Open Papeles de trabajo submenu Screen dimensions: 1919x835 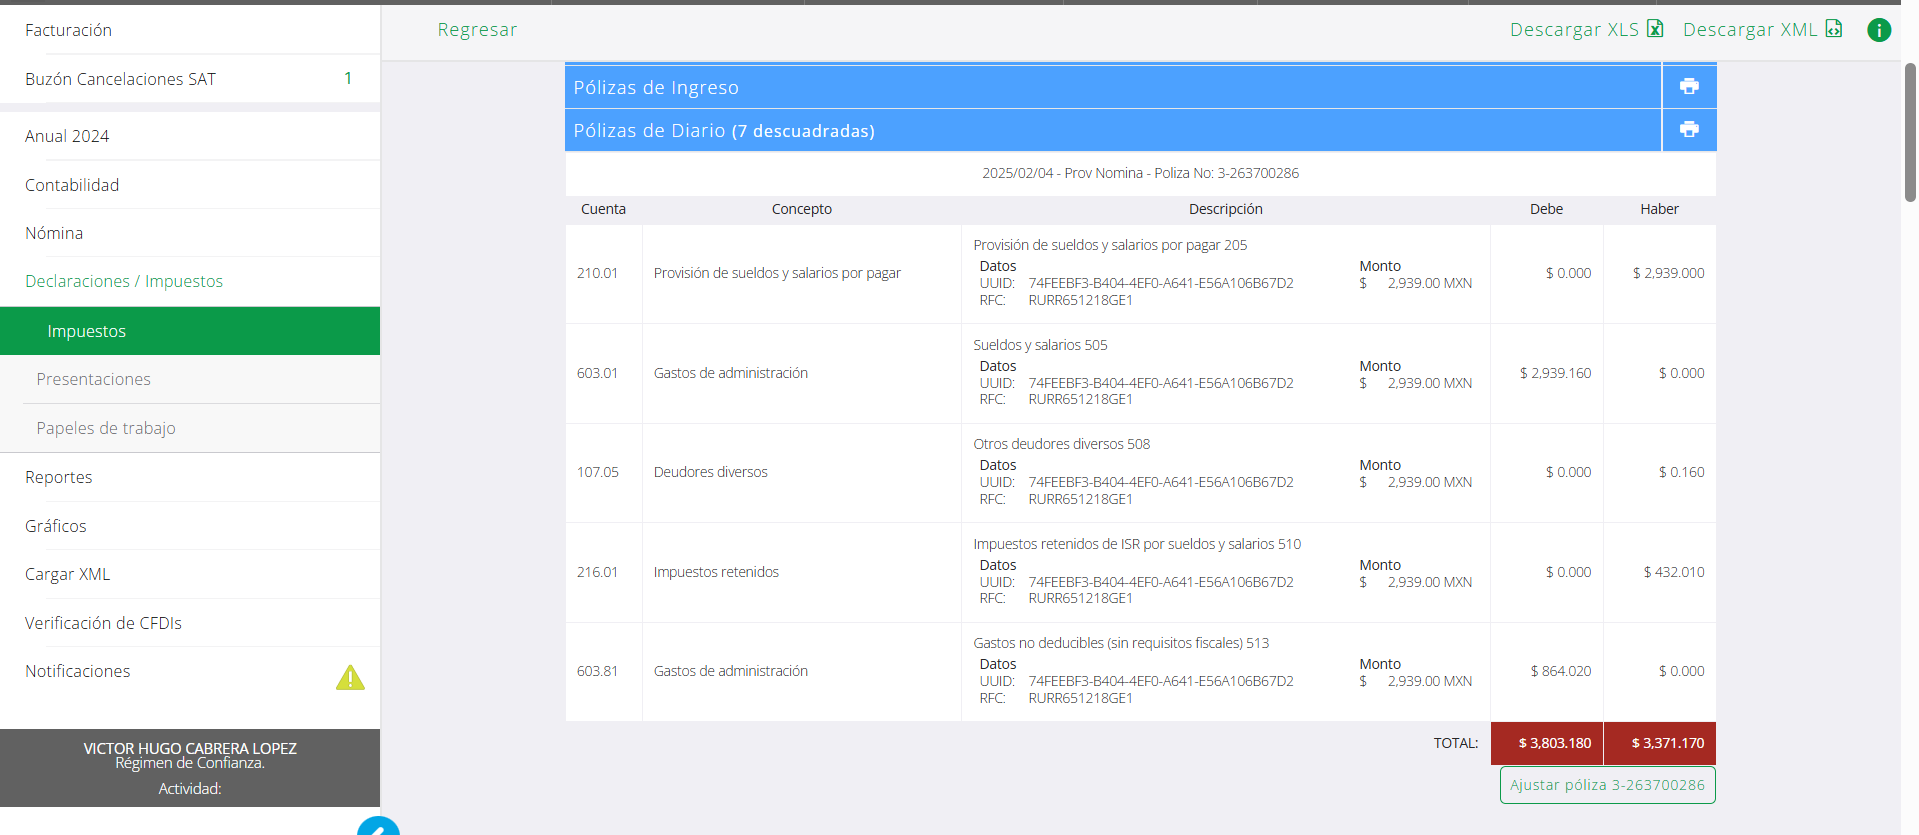pyautogui.click(x=106, y=428)
